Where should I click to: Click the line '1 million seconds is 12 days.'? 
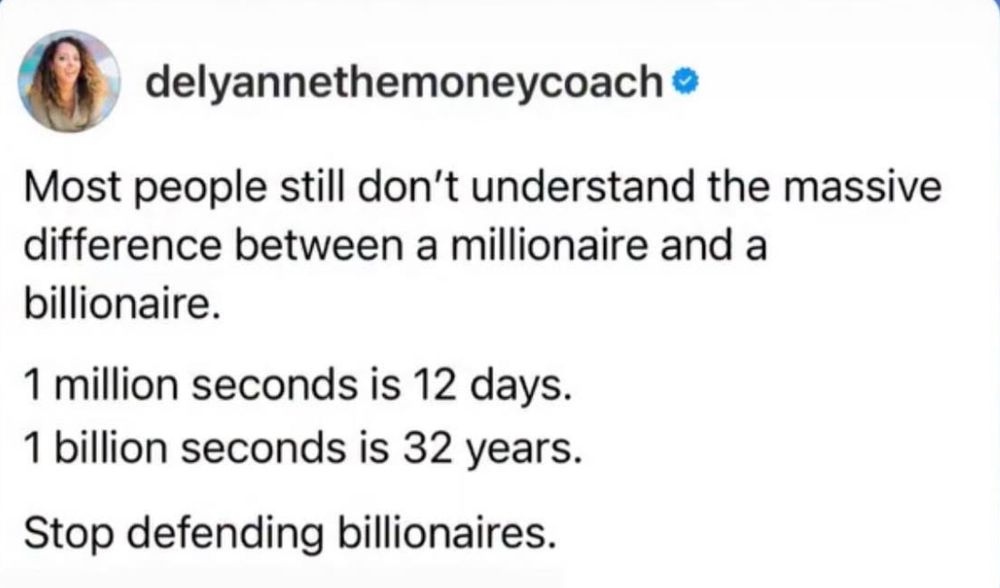[297, 386]
